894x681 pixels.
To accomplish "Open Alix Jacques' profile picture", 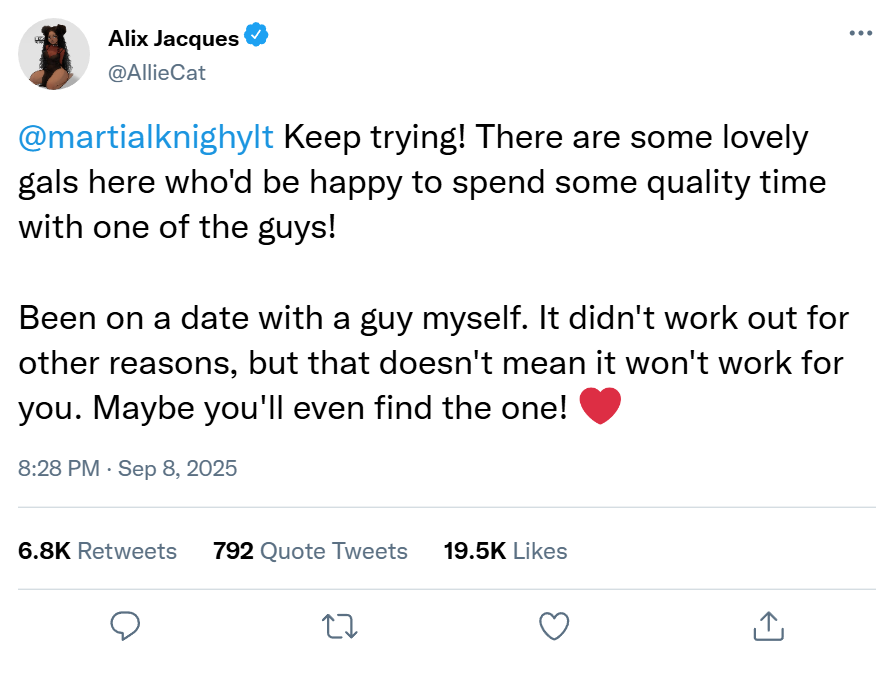I will [x=55, y=53].
